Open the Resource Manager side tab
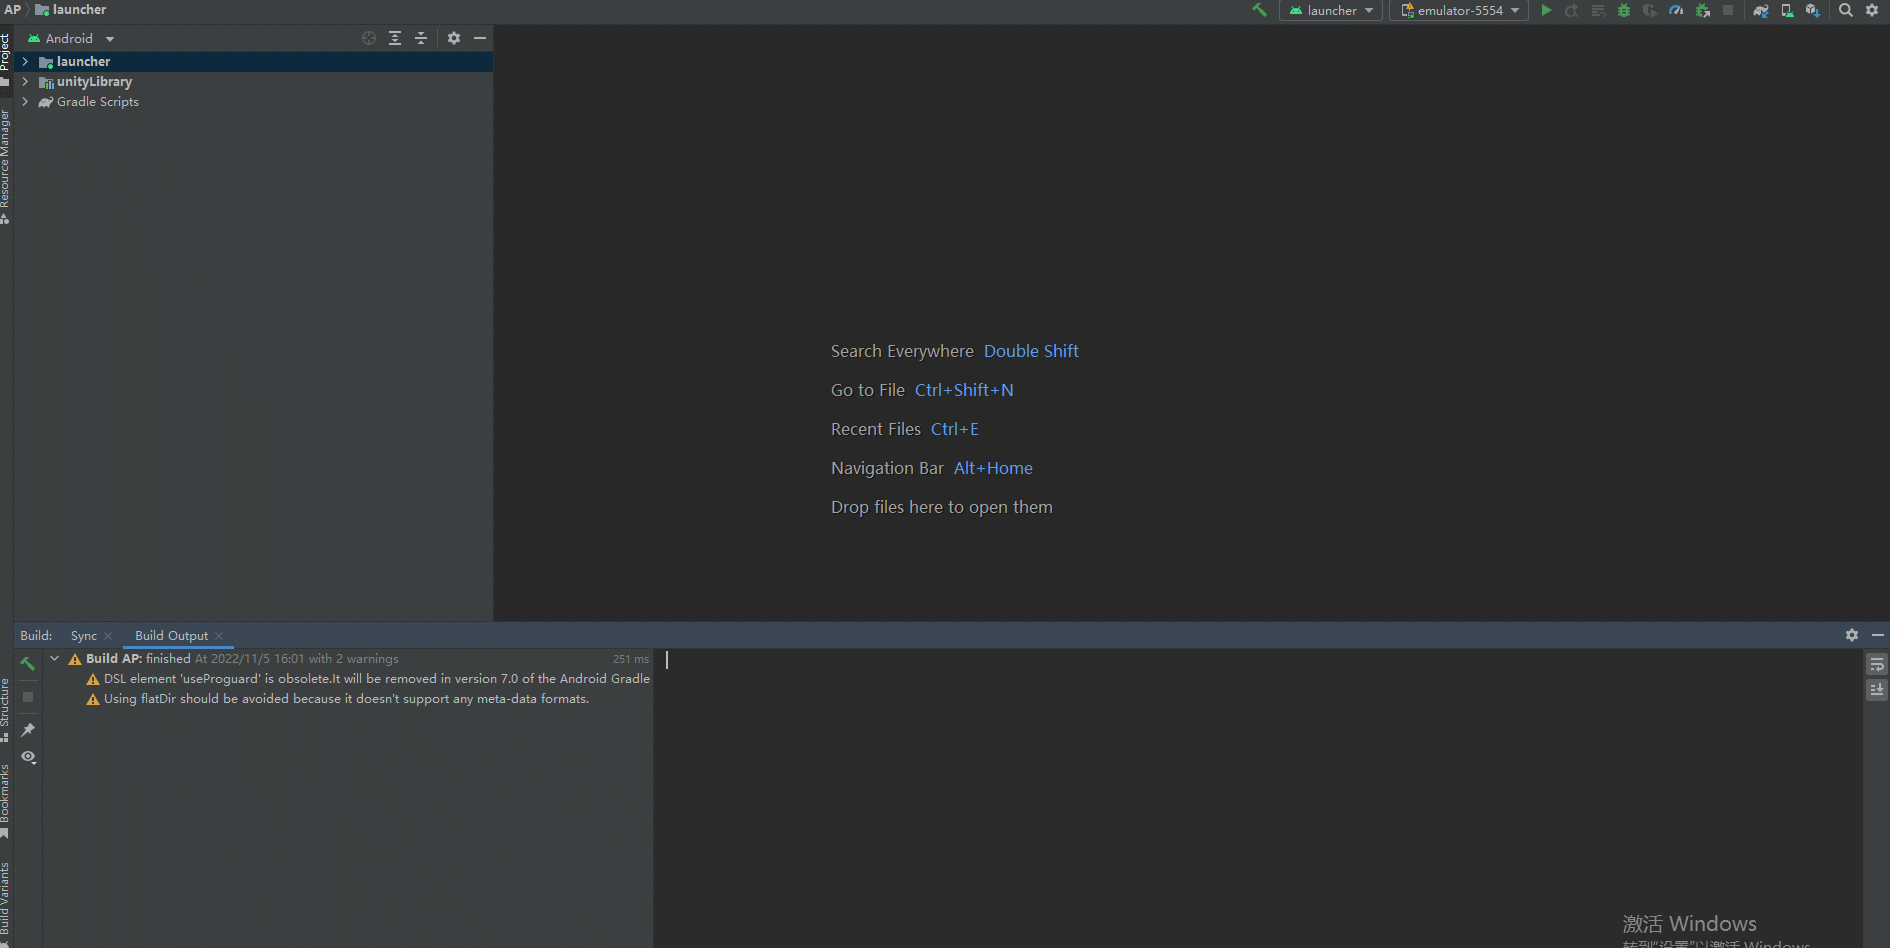This screenshot has width=1890, height=948. coord(5,166)
